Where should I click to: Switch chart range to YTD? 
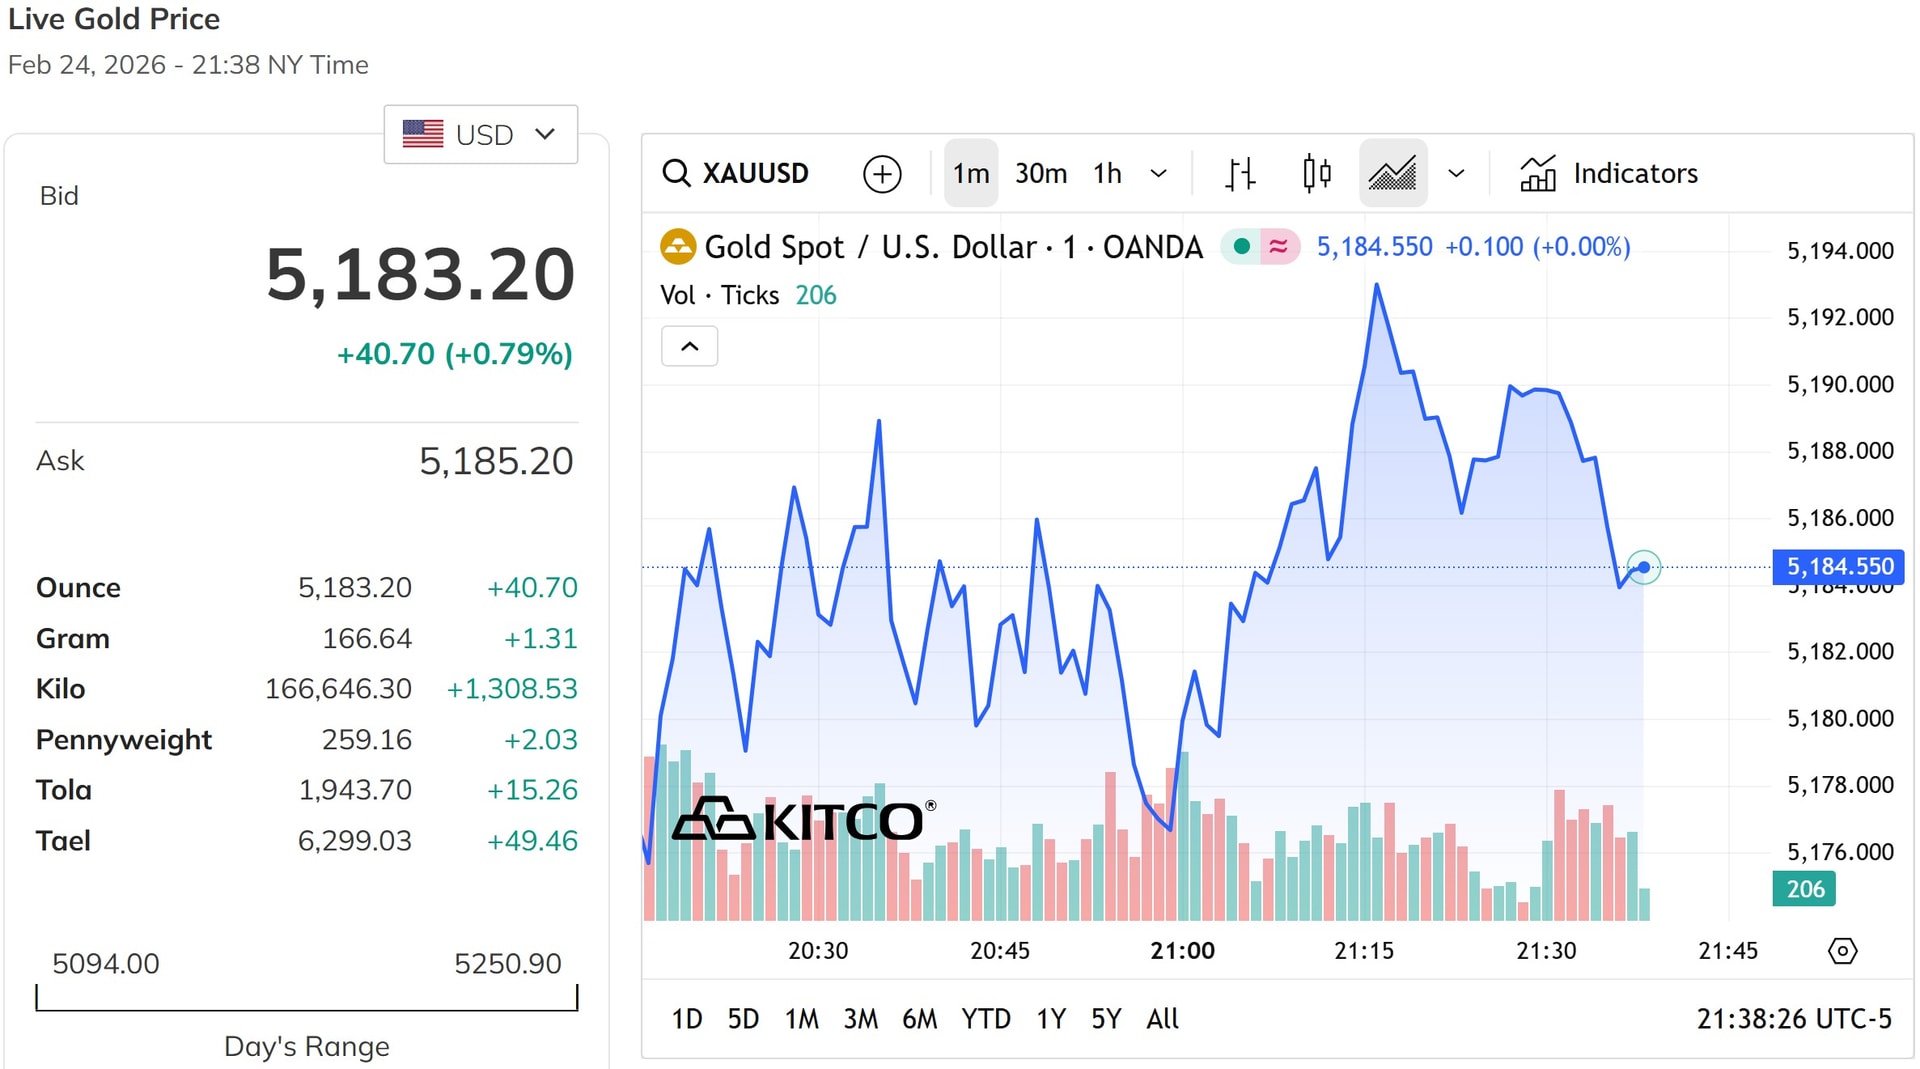point(986,1019)
